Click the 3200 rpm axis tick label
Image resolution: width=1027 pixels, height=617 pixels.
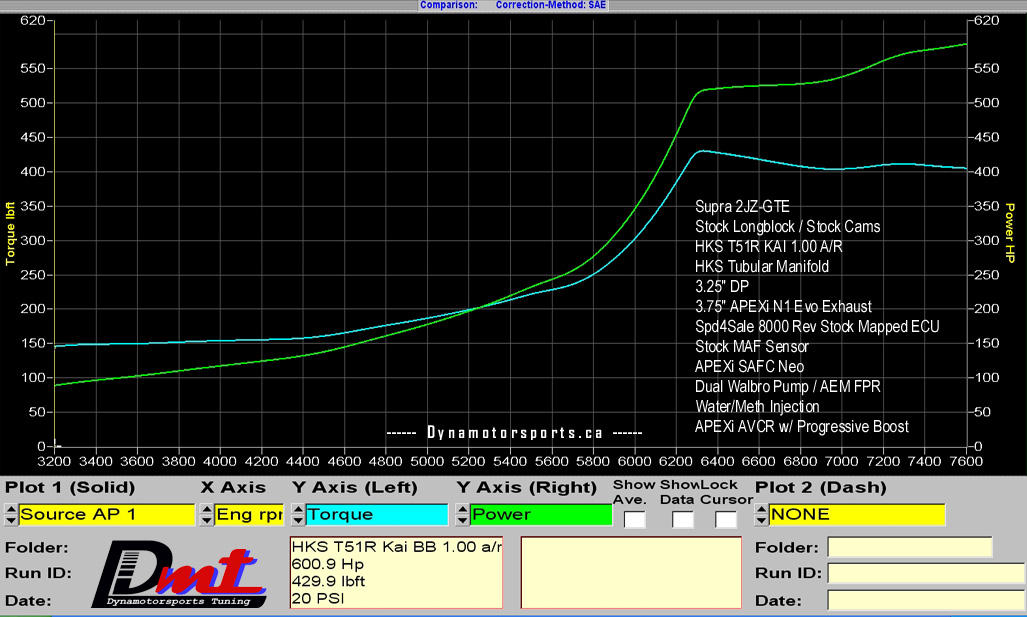point(54,462)
